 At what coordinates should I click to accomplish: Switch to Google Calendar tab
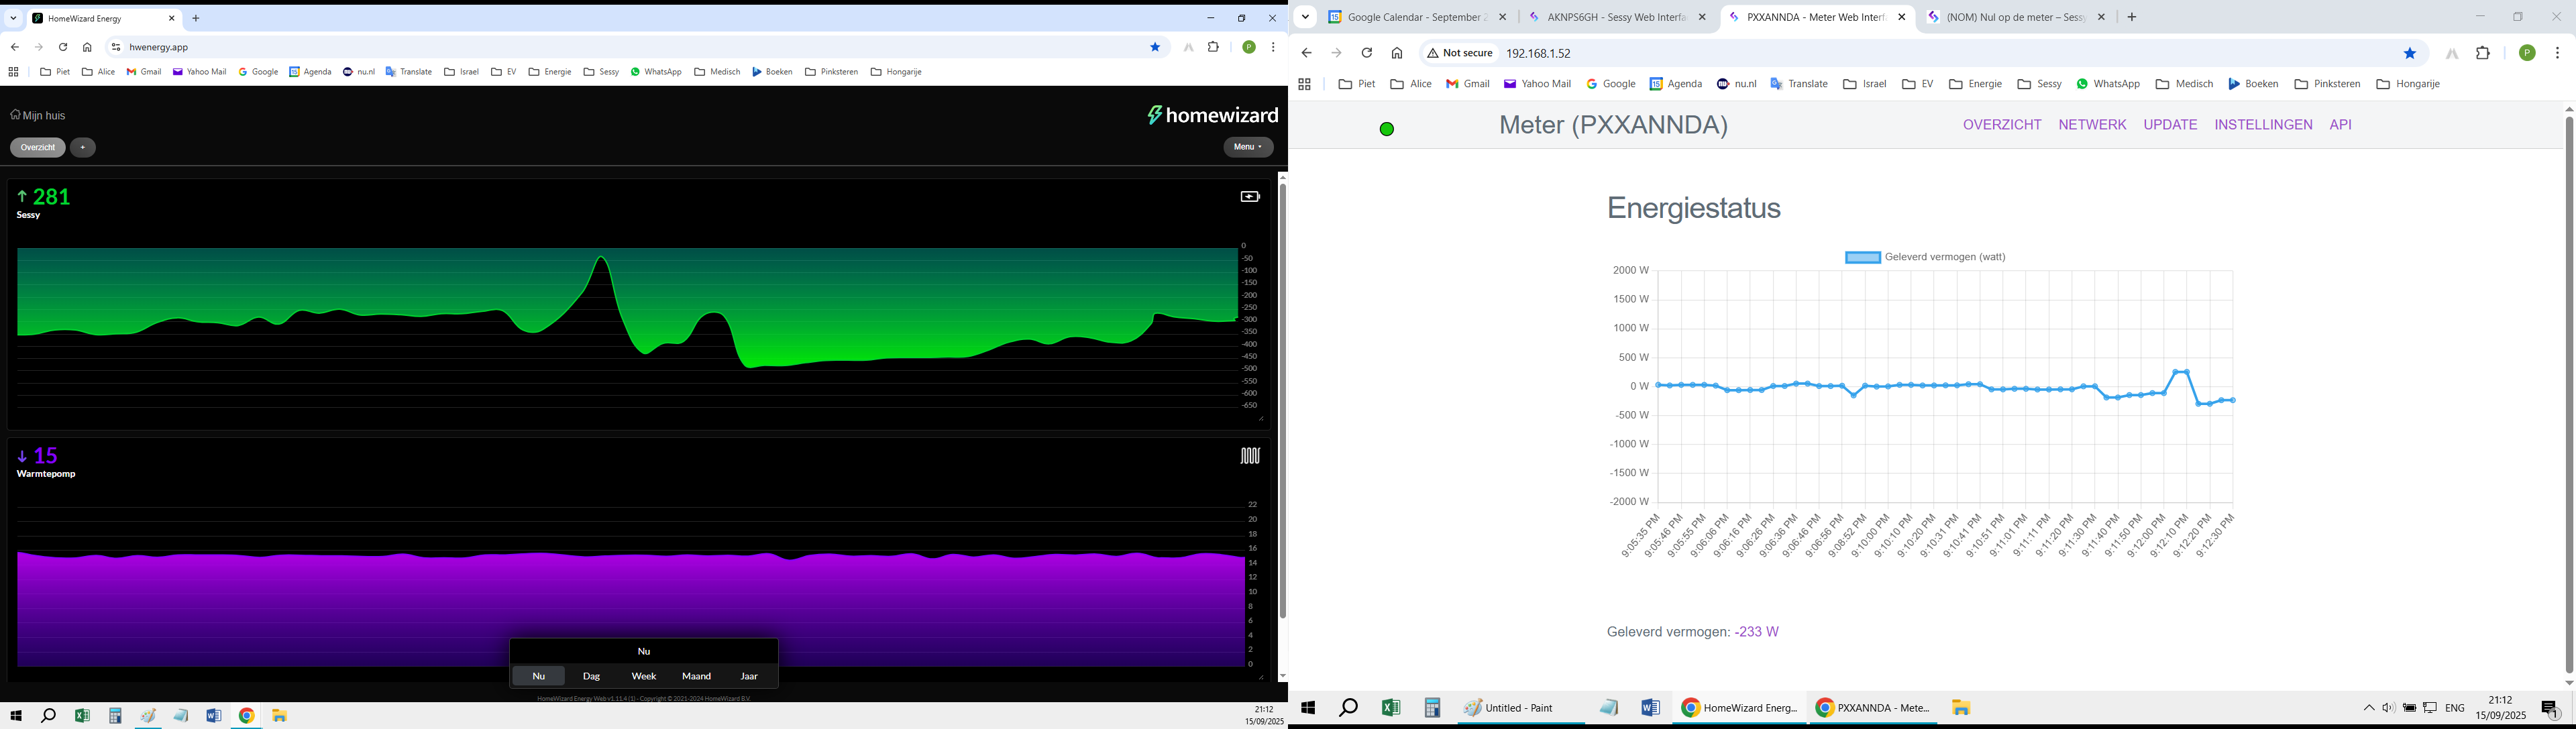tap(1417, 17)
